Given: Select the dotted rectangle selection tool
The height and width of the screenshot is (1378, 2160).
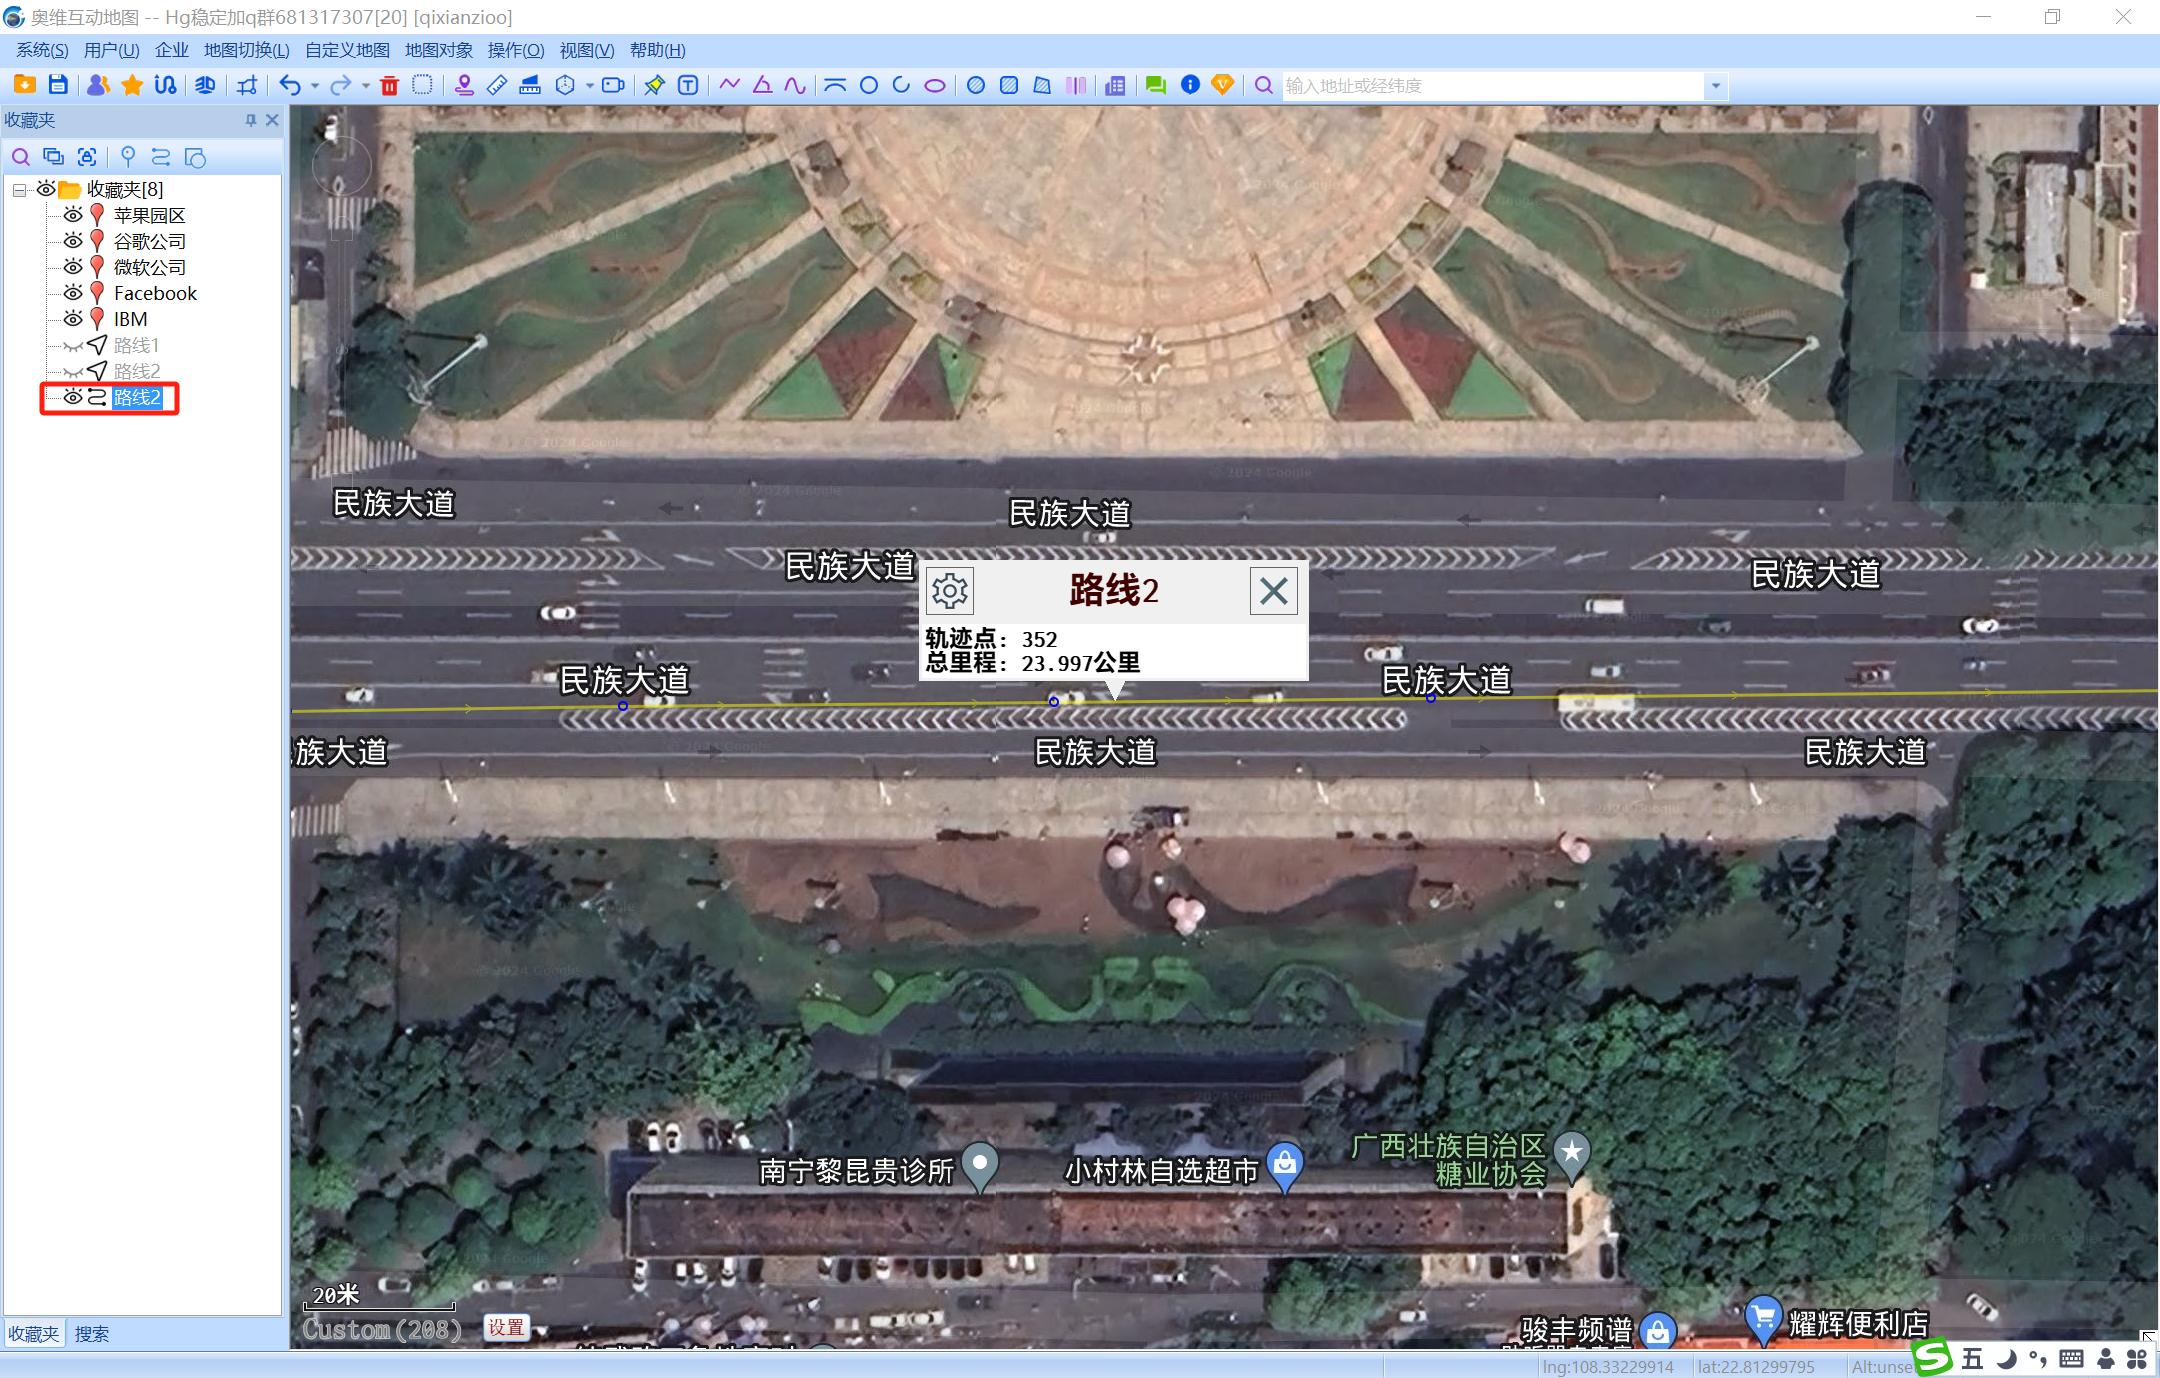Looking at the screenshot, I should tap(423, 85).
